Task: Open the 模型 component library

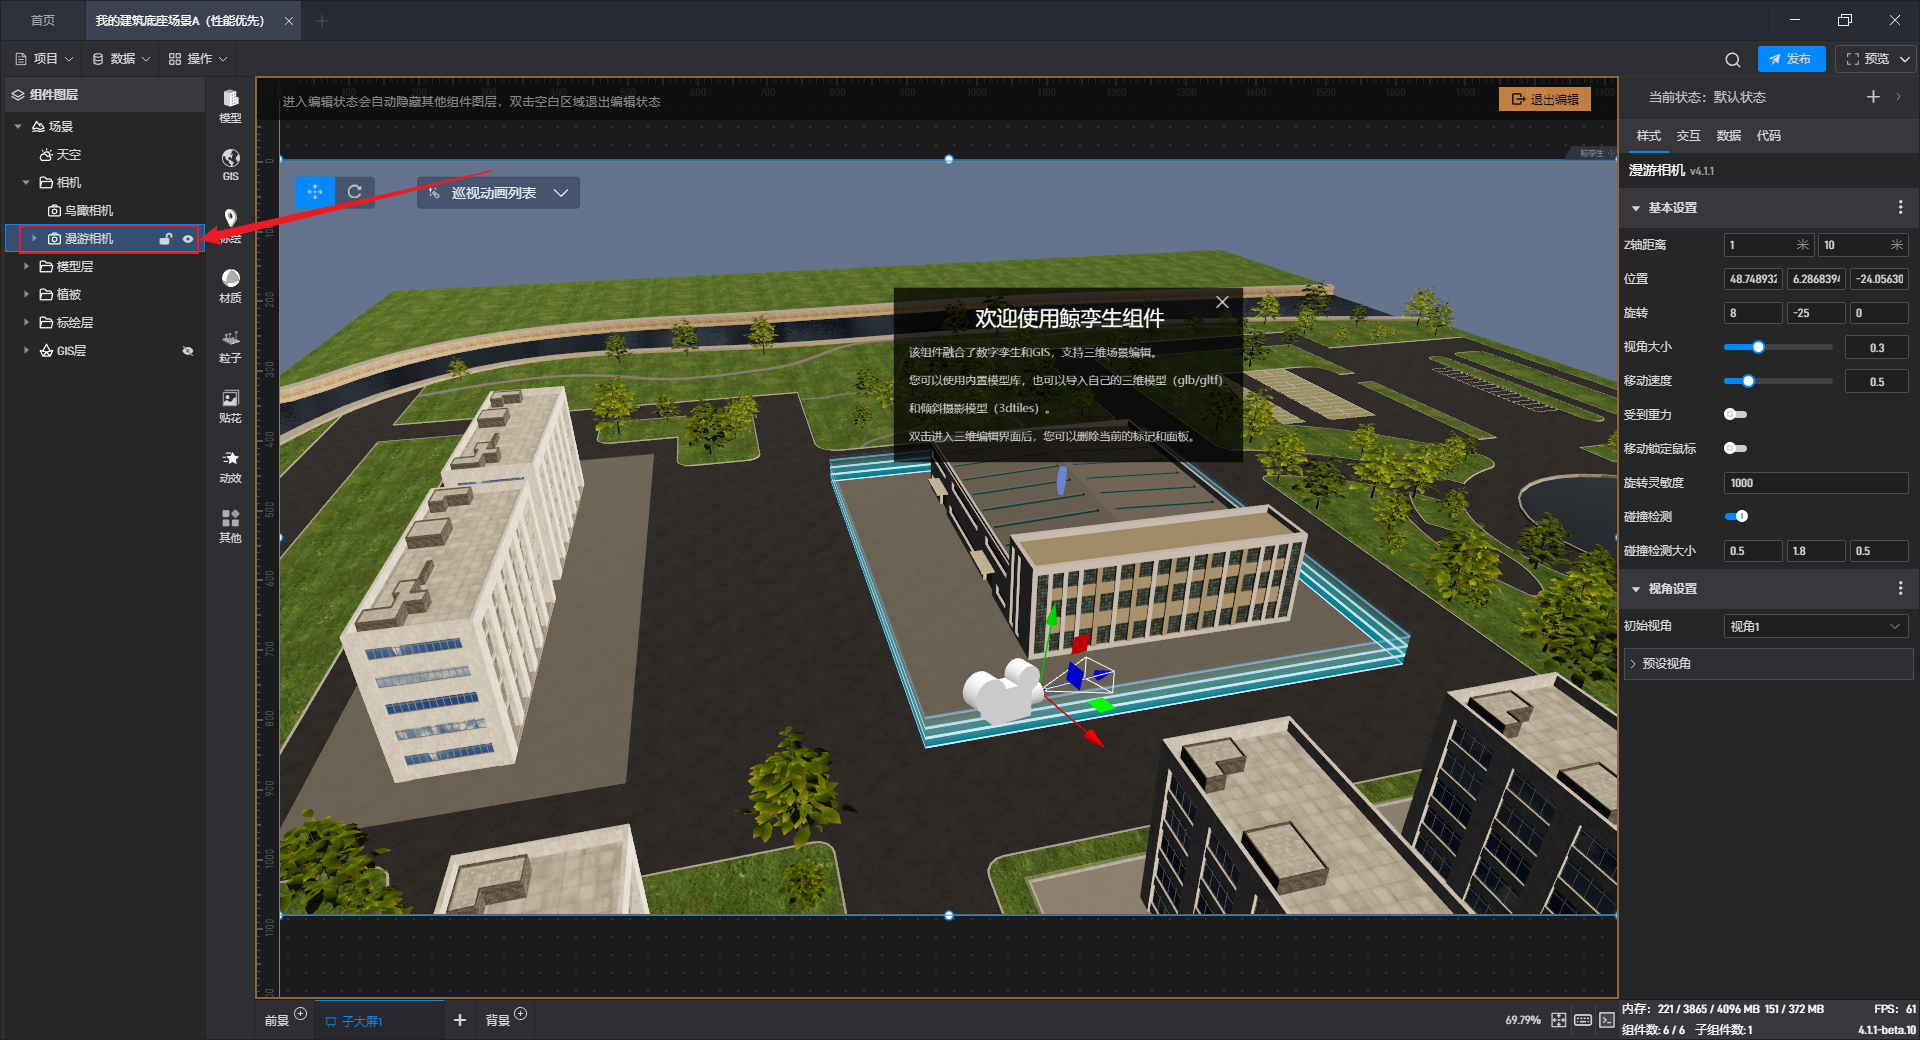Action: coord(230,104)
